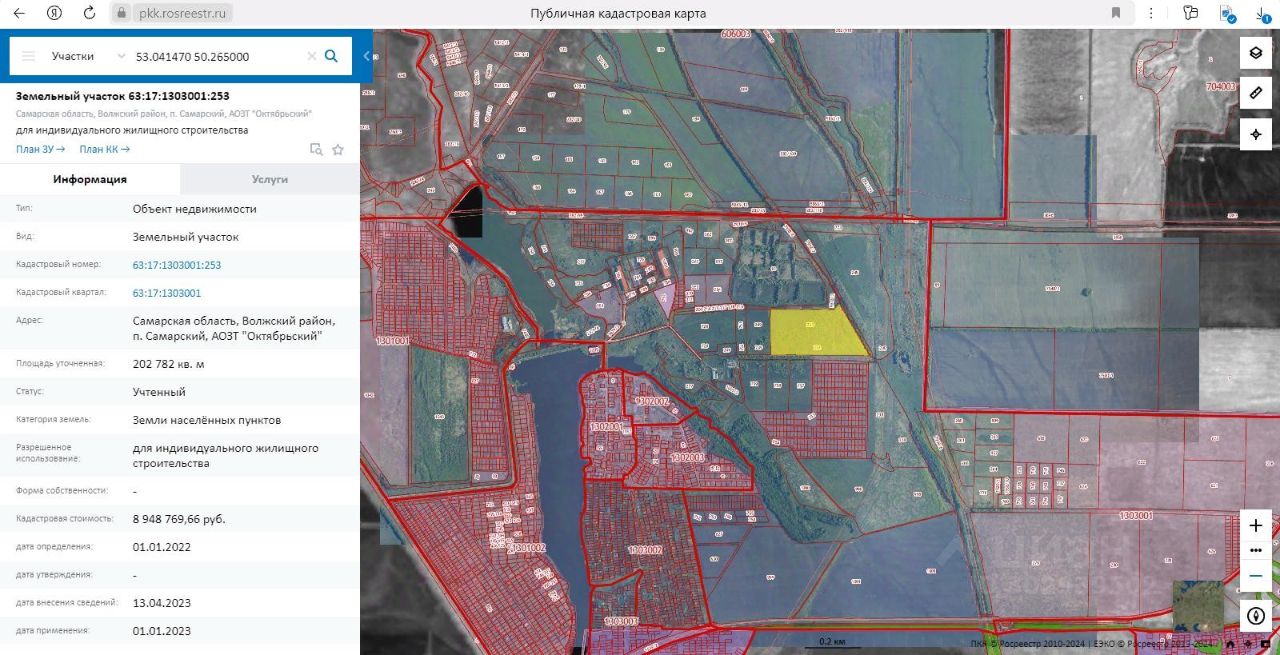
Task: Zoom in with the plus button
Action: point(1256,525)
